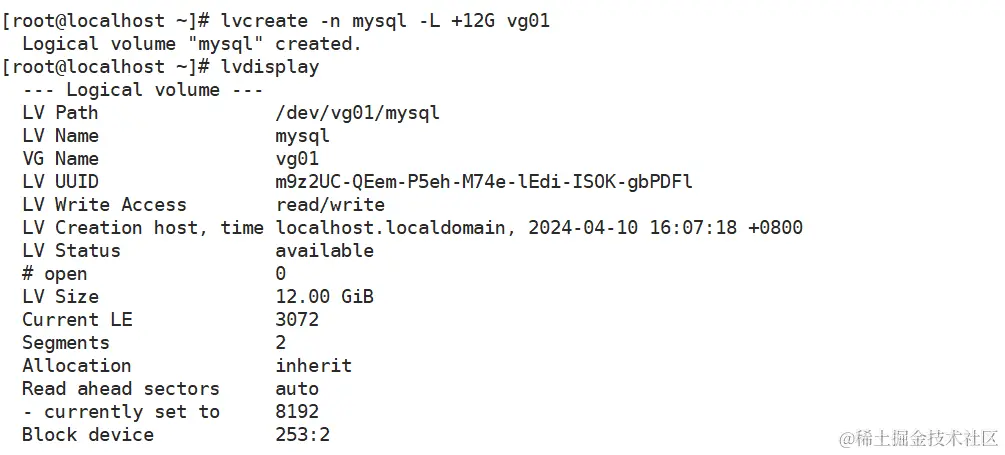This screenshot has height=455, width=1005.
Task: Click the '# open' value 0
Action: click(x=281, y=273)
